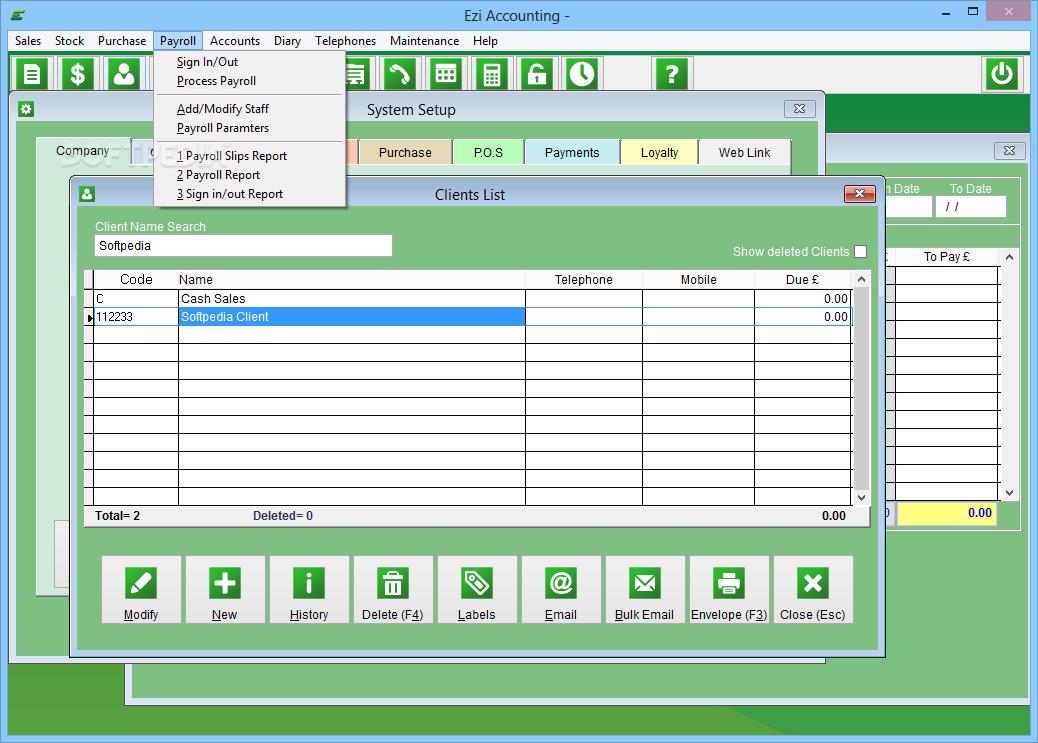
Task: Switch to Purchase tab in System Setup
Action: tap(405, 152)
